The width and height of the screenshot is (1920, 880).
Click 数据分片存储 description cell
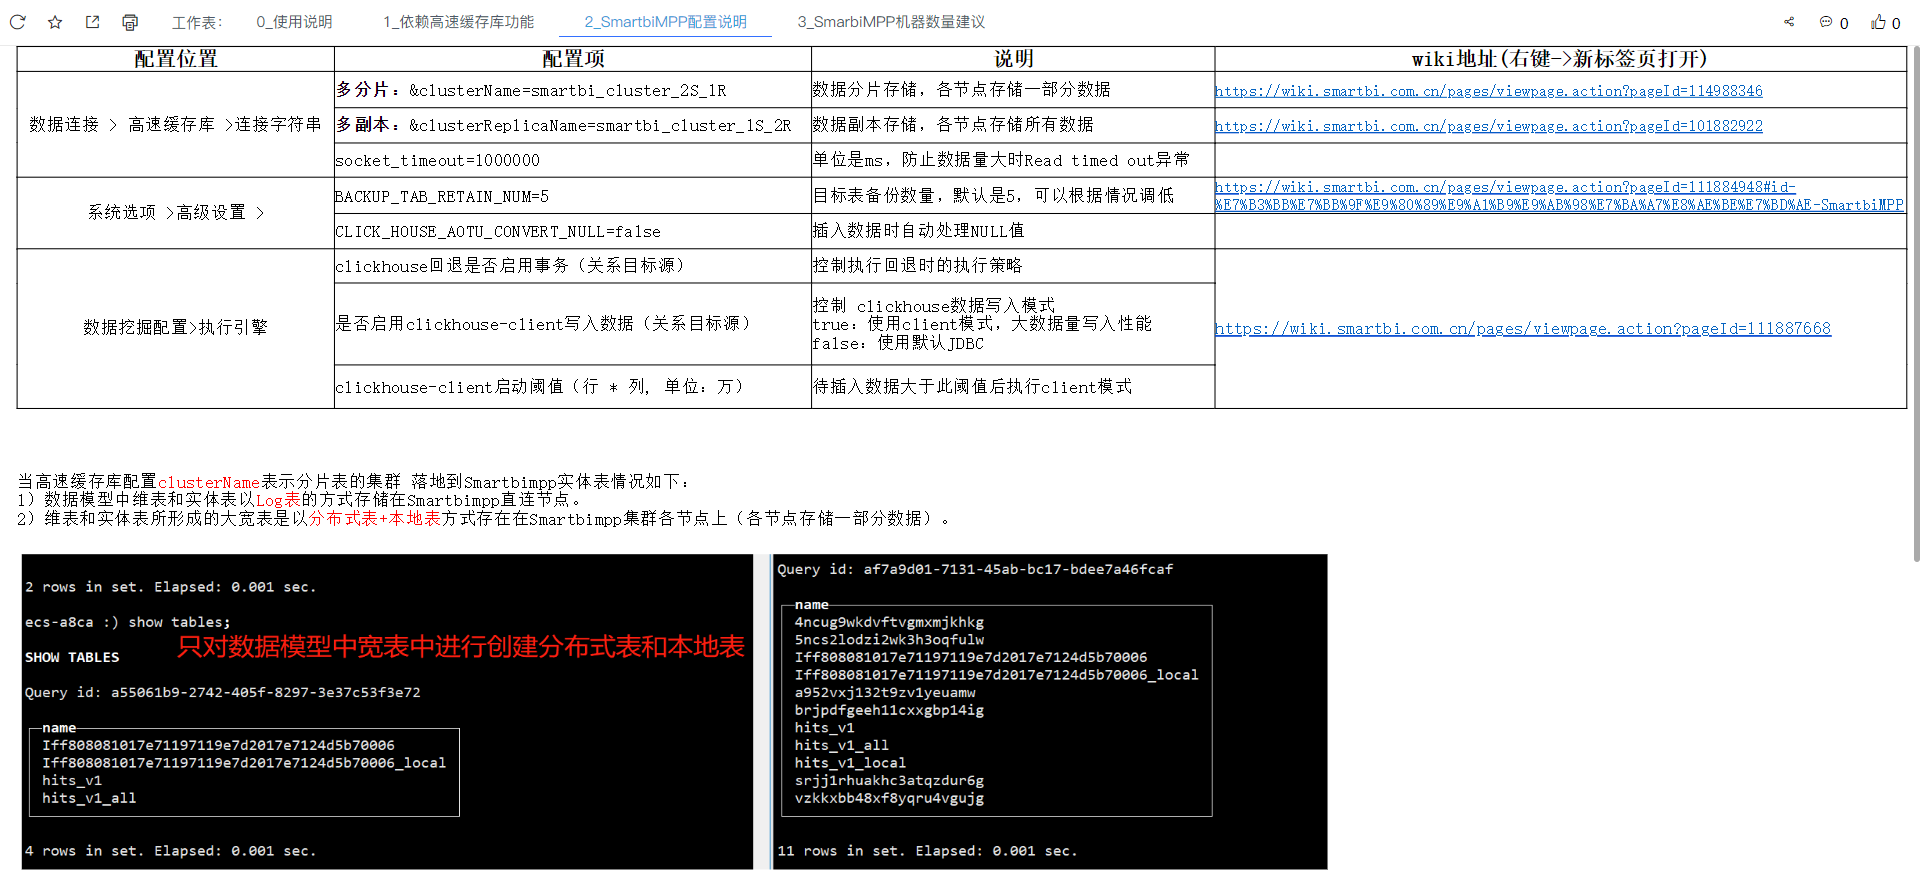coord(1013,90)
